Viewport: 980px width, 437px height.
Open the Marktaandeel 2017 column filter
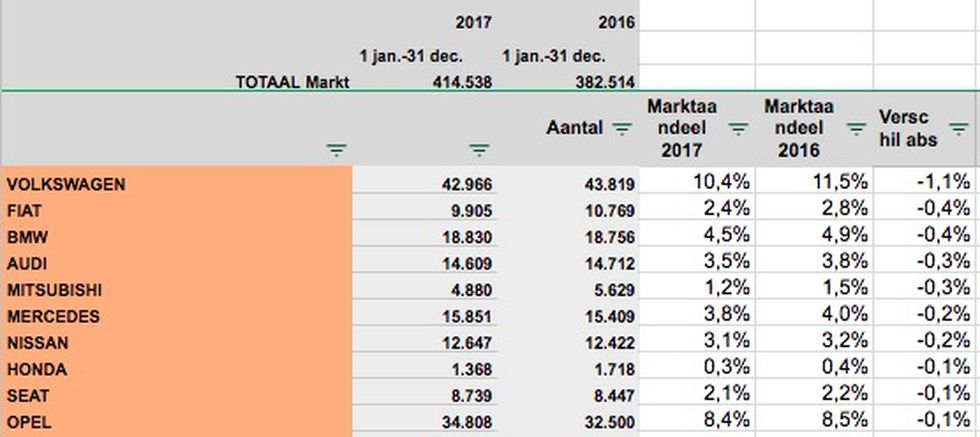739,129
